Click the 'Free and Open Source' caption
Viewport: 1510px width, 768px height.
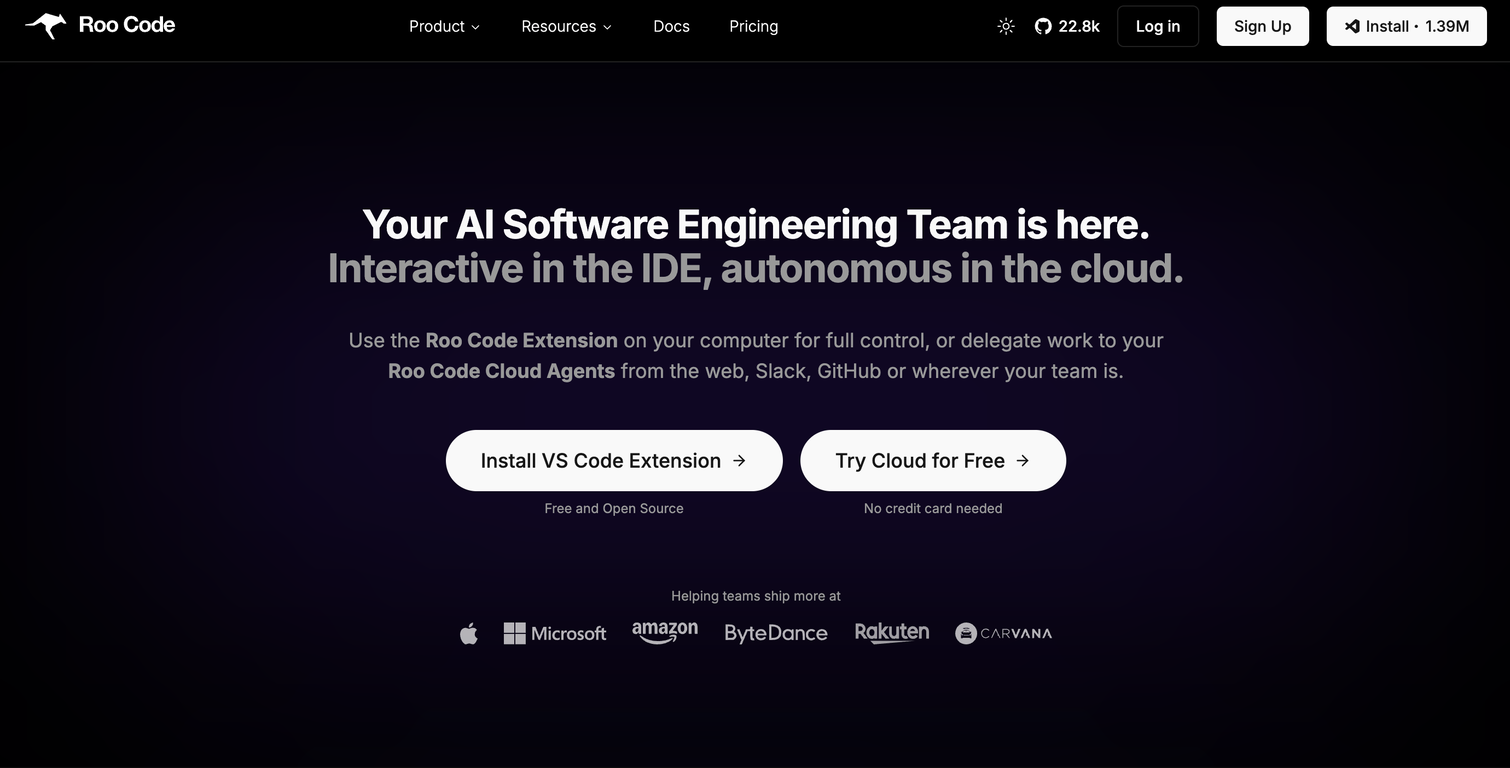click(x=614, y=508)
